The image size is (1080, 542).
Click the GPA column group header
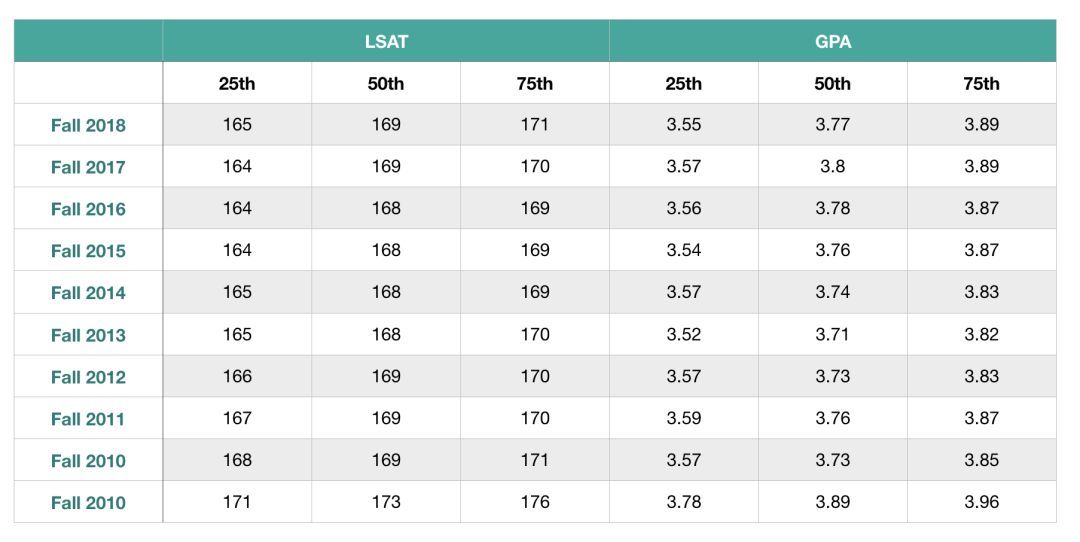pyautogui.click(x=832, y=42)
